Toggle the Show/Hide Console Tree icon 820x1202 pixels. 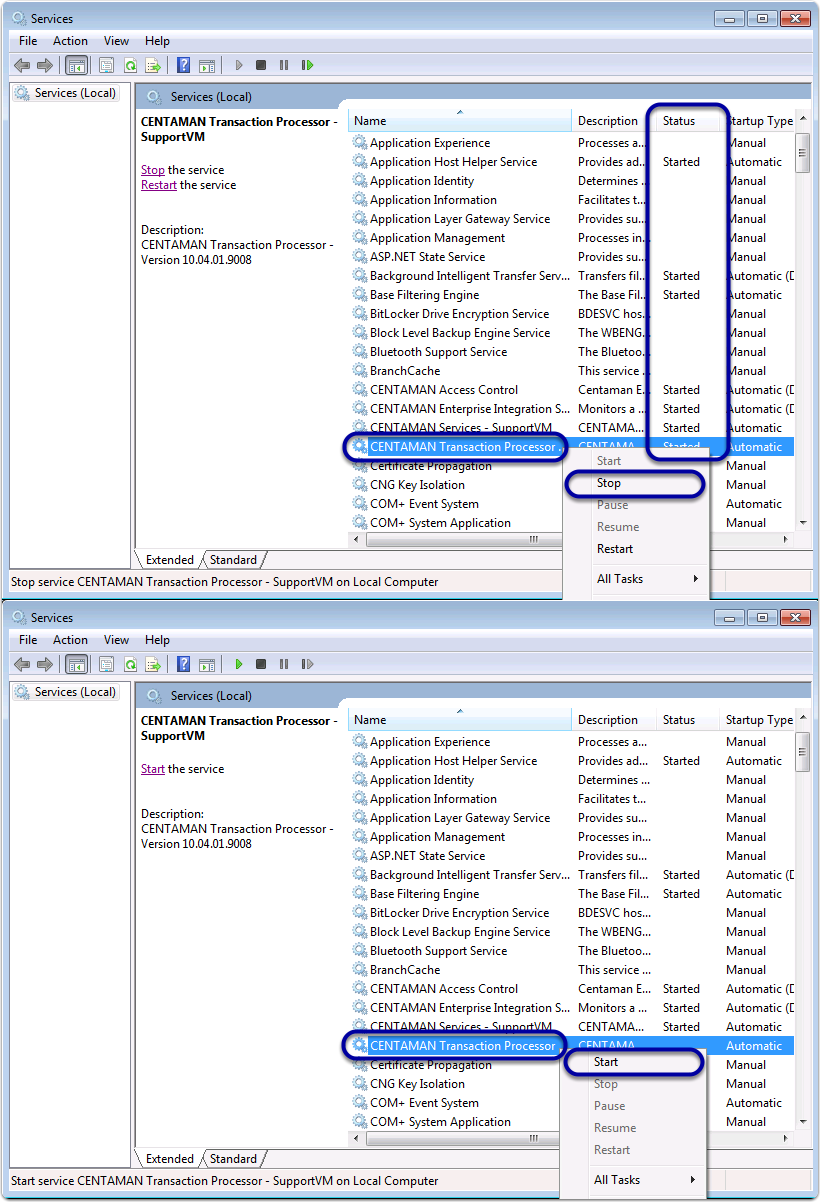75,65
